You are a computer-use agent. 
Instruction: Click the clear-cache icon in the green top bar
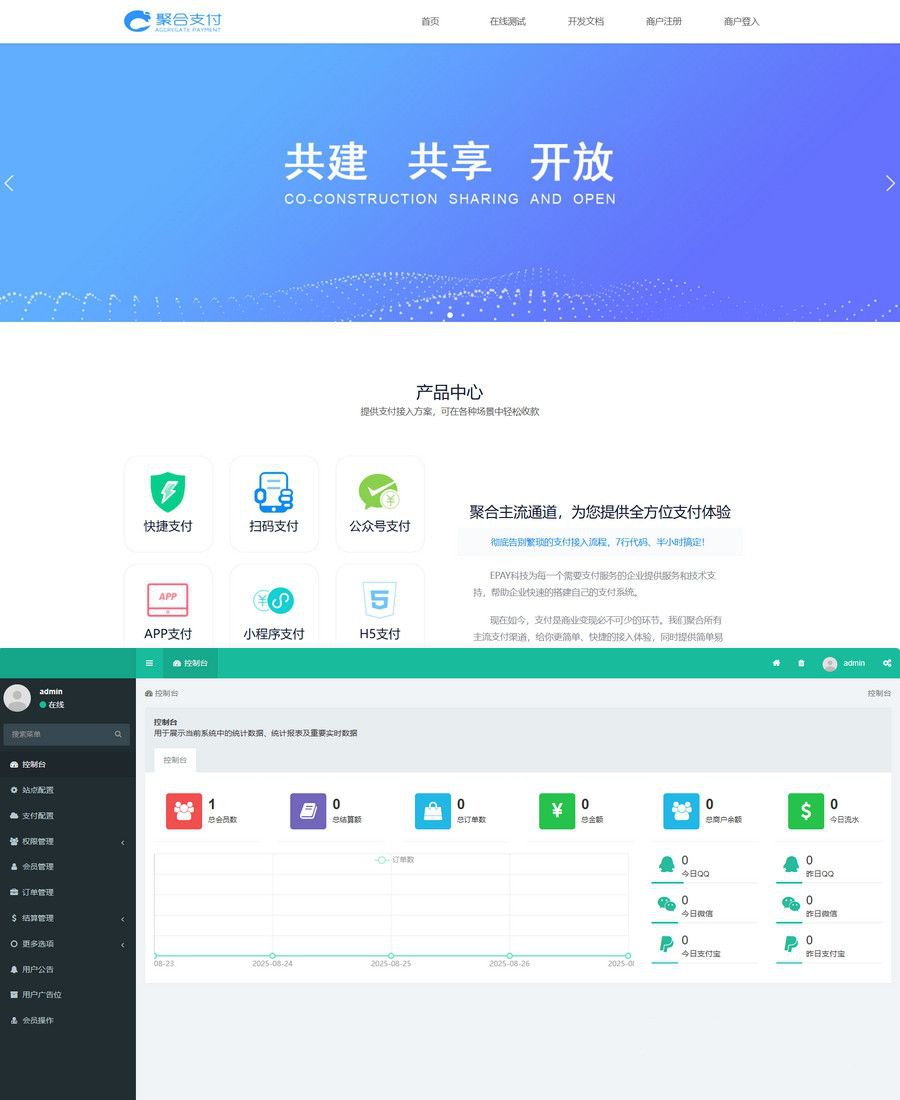(x=802, y=663)
